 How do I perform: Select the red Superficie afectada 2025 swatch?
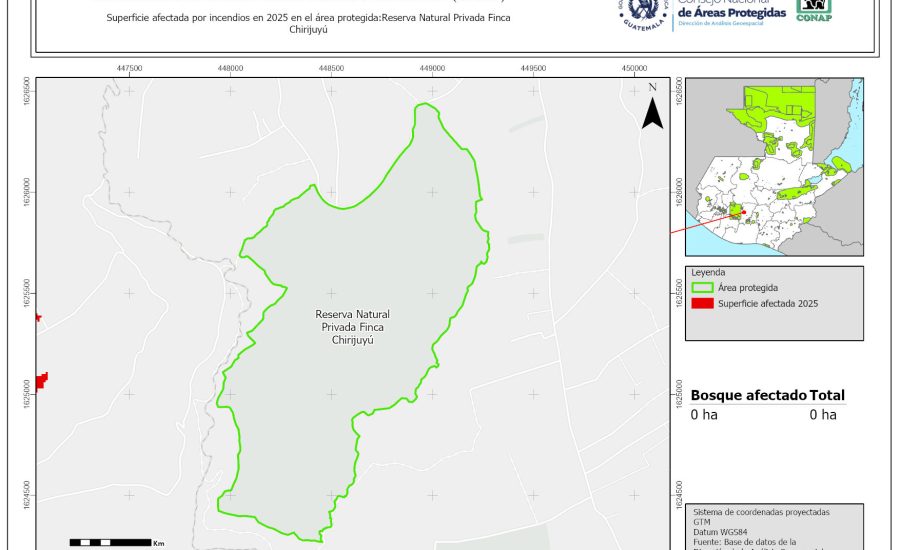(x=703, y=303)
